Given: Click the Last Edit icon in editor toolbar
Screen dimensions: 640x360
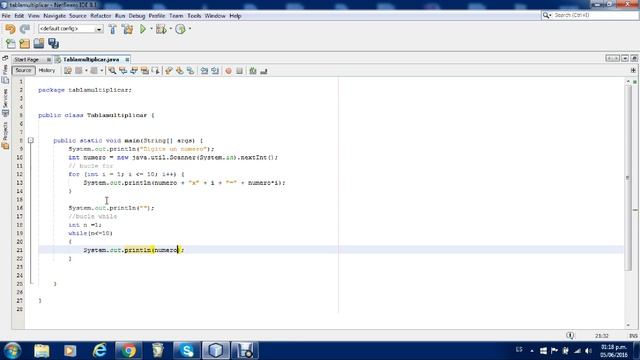Looking at the screenshot, I should (x=68, y=71).
